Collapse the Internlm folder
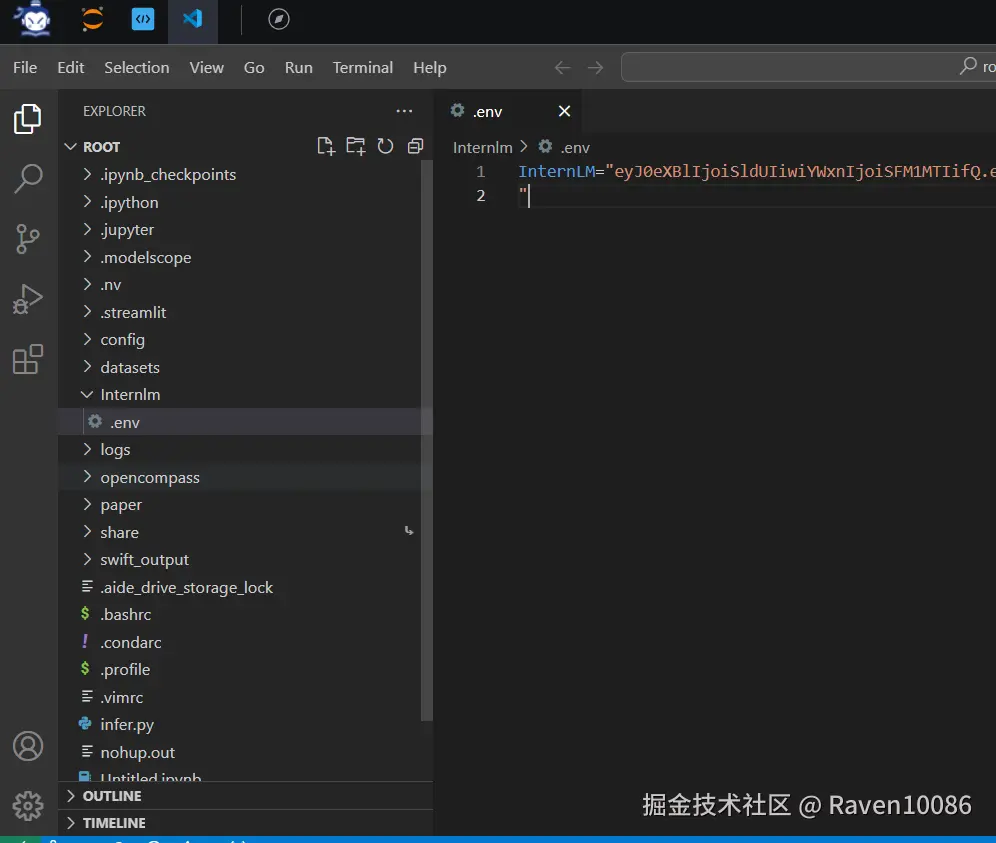Image resolution: width=996 pixels, height=843 pixels. coord(129,395)
